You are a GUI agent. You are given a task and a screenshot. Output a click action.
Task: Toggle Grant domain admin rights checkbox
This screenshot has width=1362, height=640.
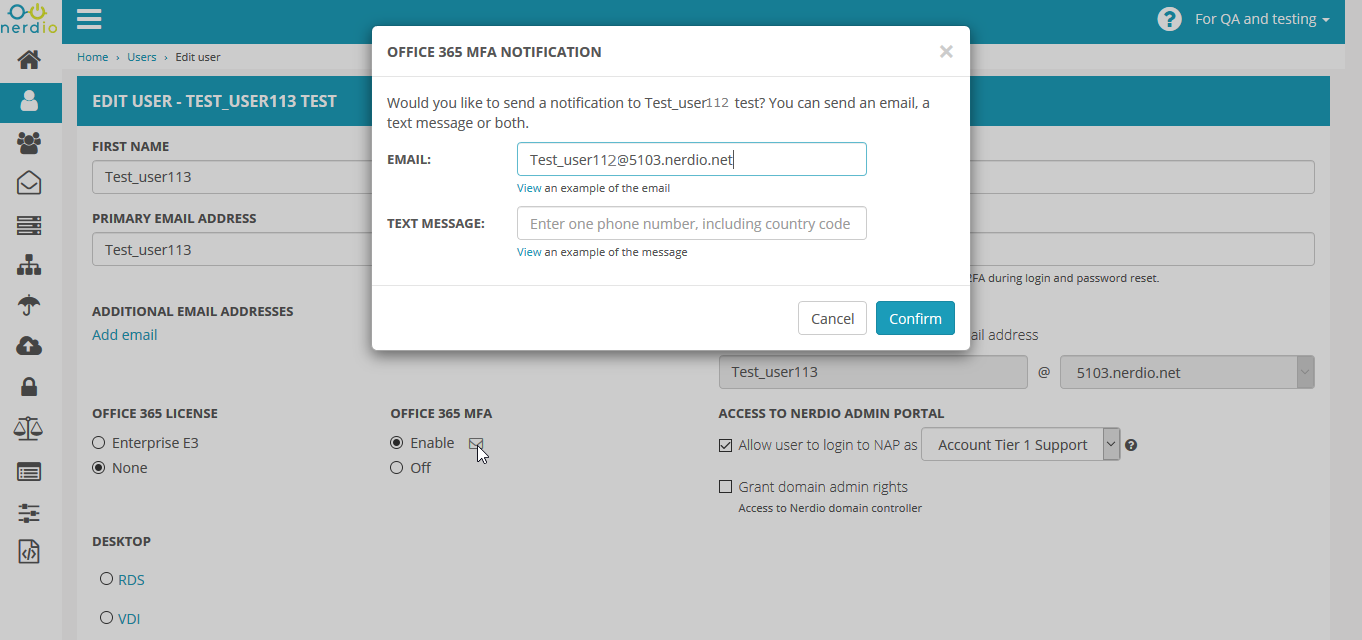point(726,487)
